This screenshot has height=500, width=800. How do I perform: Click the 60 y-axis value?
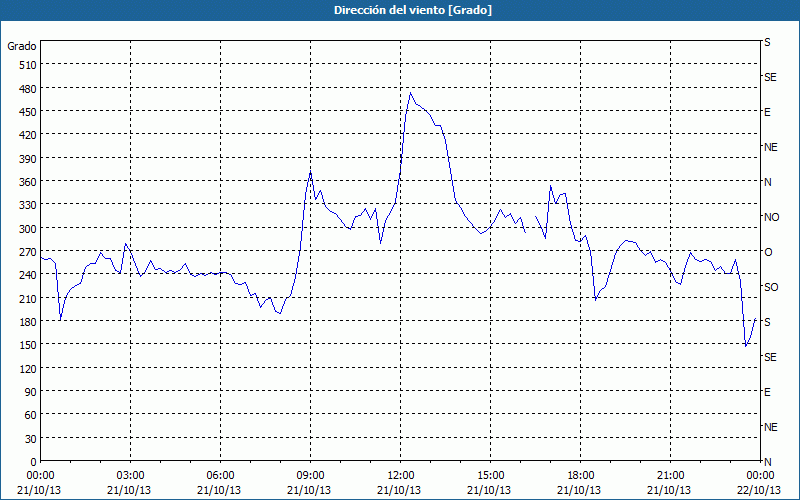31,415
